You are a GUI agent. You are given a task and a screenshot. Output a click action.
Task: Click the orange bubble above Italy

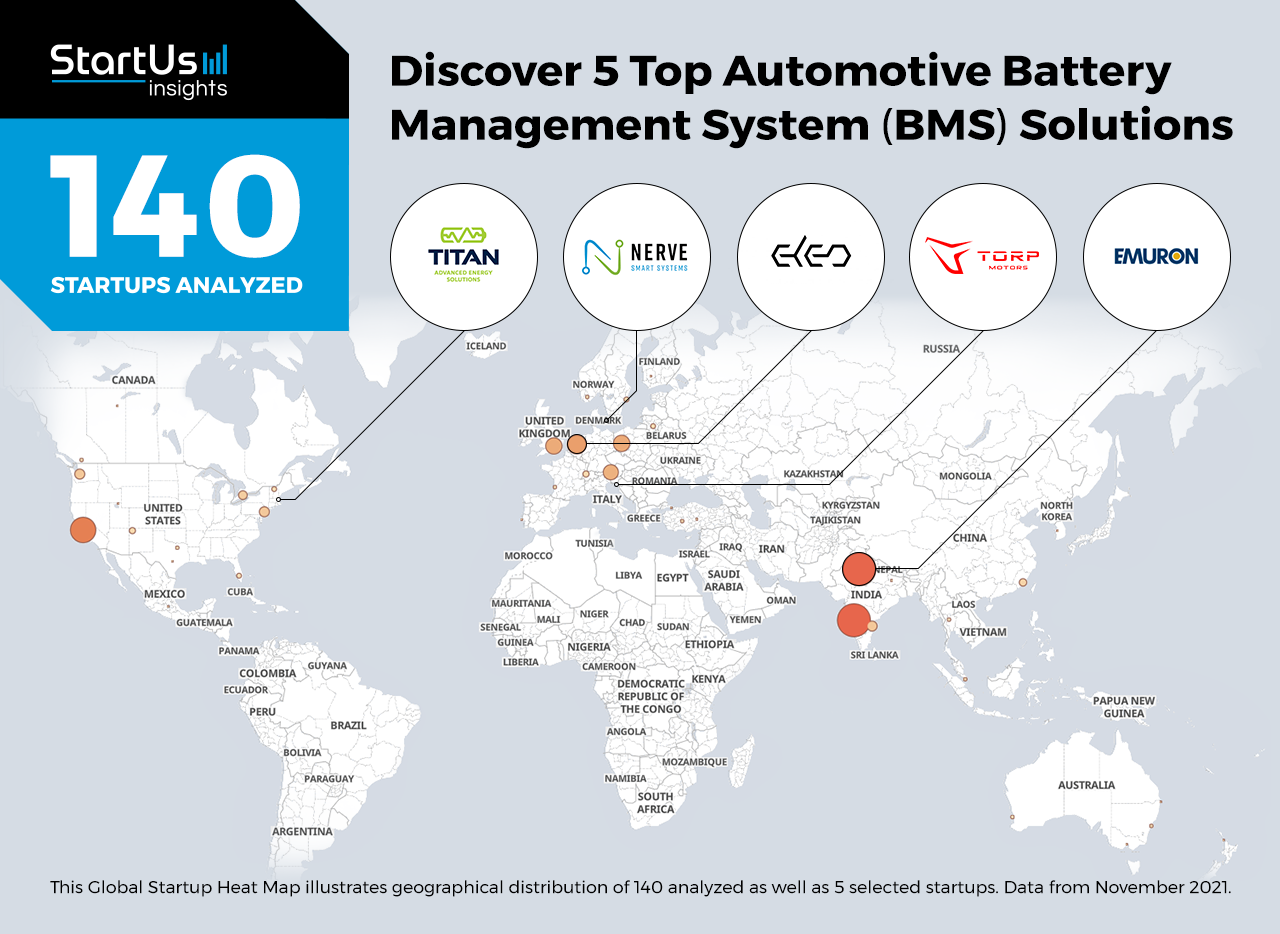pyautogui.click(x=611, y=472)
